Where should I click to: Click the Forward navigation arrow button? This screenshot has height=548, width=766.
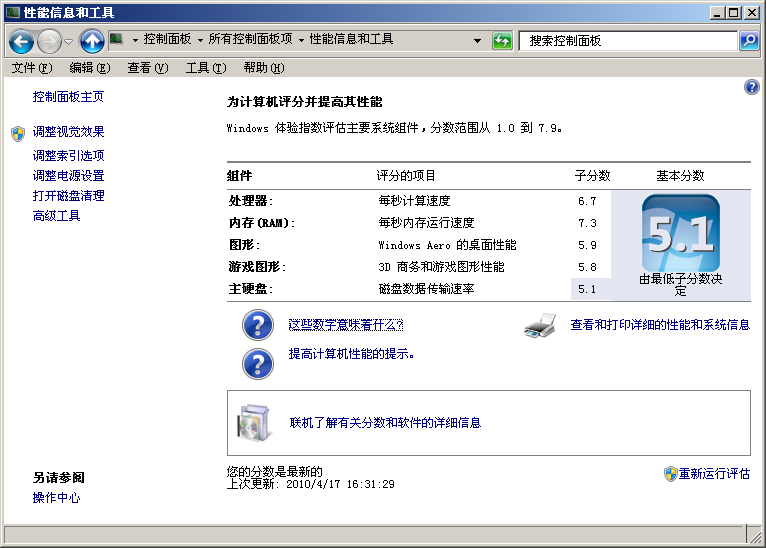(x=49, y=42)
